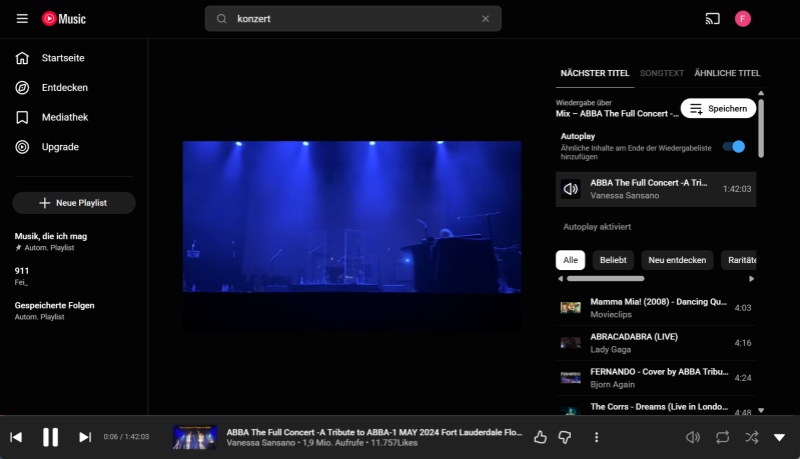The width and height of the screenshot is (800, 459).
Task: Click the horizontal chip scrollbar thumb
Action: (605, 279)
